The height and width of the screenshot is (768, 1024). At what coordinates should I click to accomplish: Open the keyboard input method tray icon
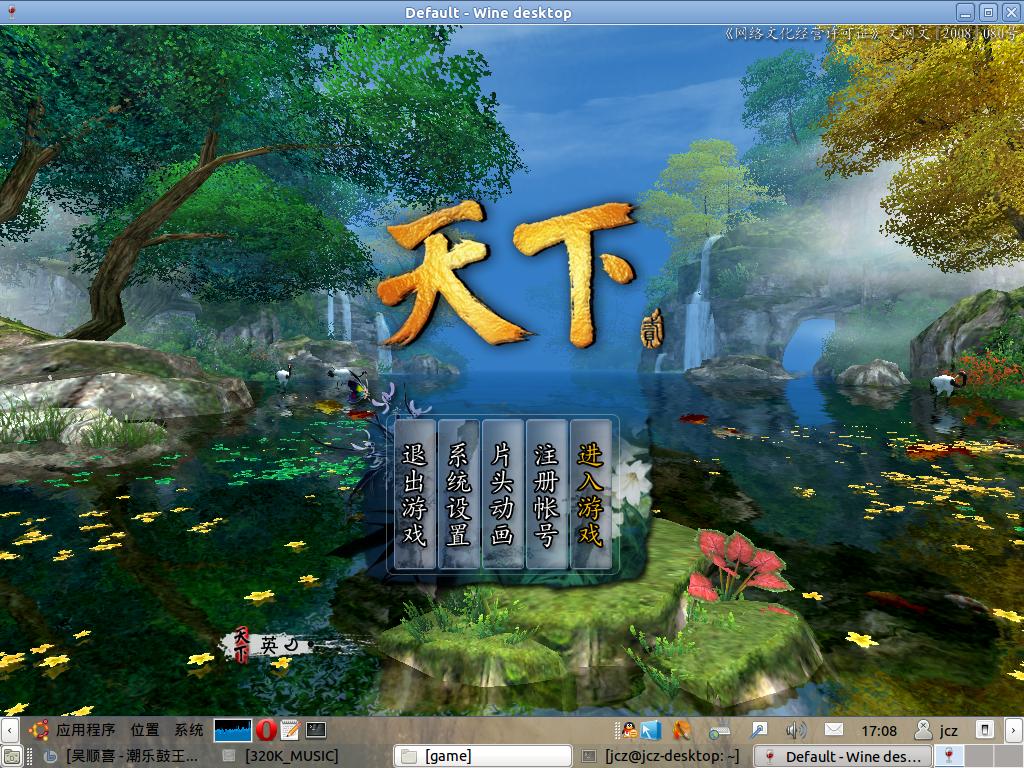[x=718, y=731]
